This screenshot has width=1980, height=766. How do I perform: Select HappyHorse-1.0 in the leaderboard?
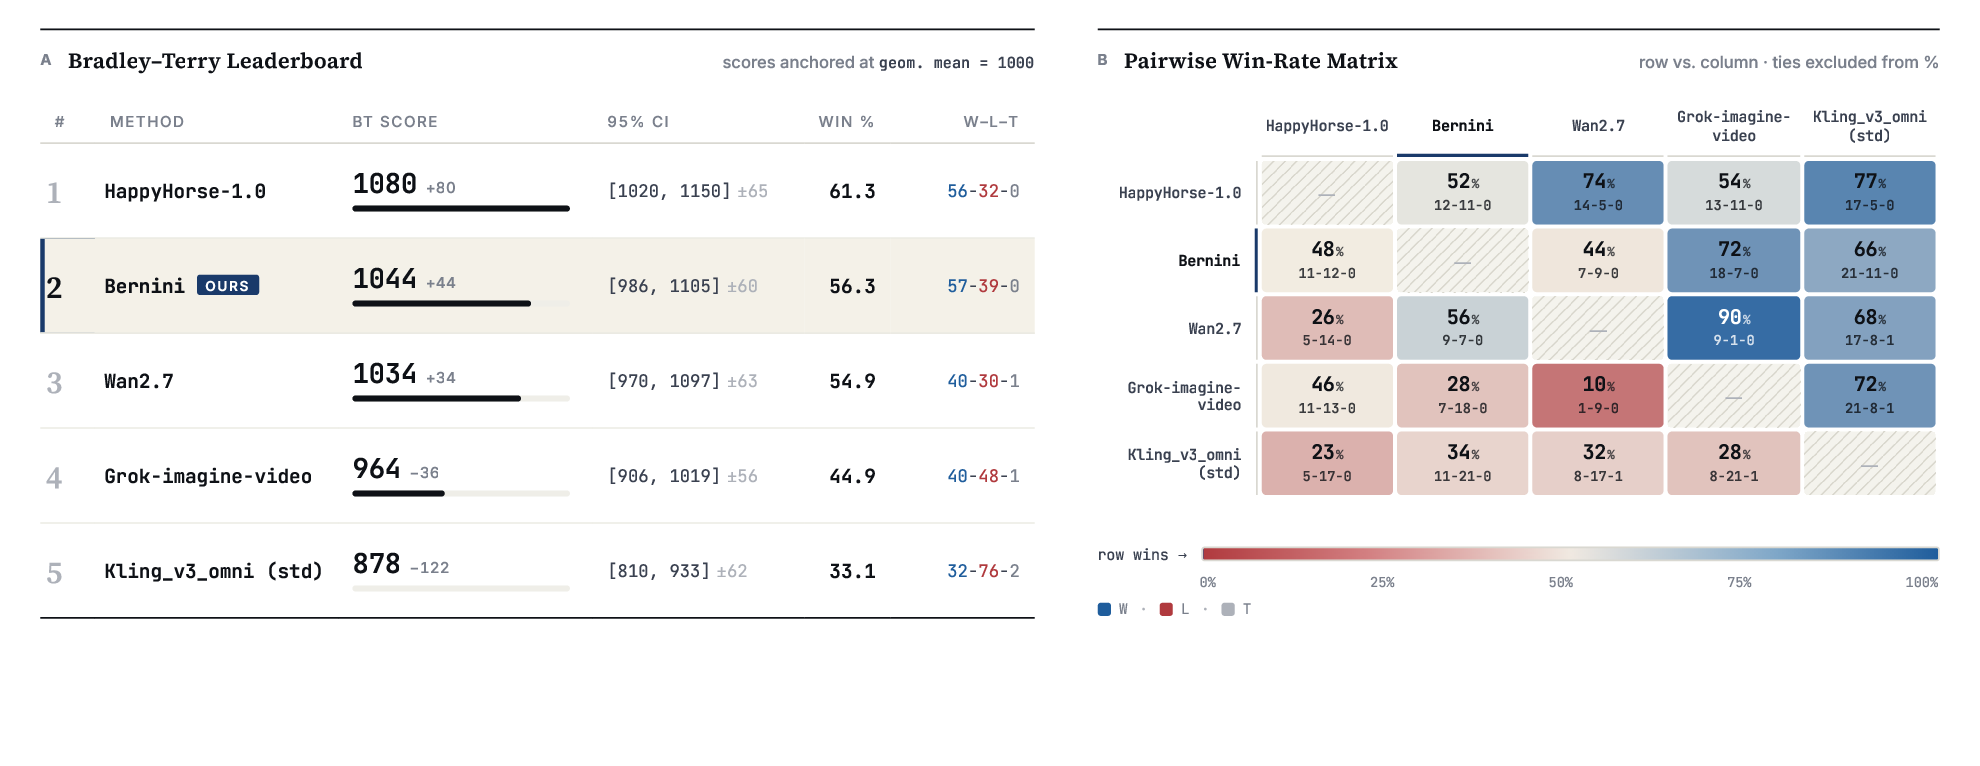click(x=185, y=191)
